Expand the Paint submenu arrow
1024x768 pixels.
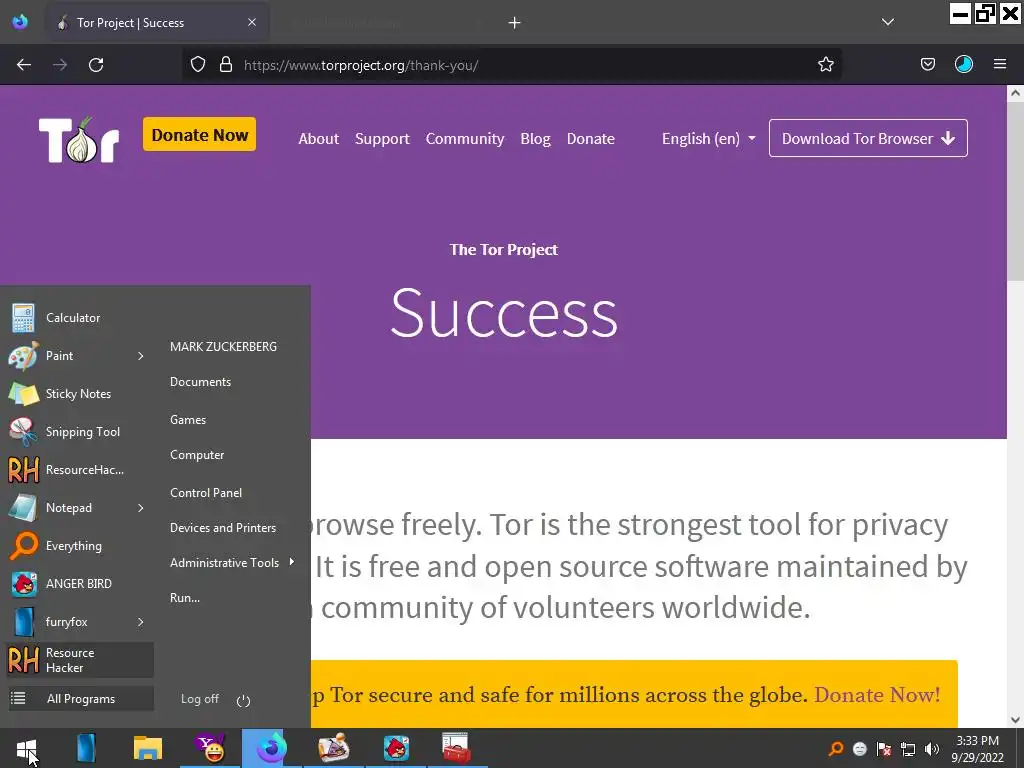coord(141,356)
